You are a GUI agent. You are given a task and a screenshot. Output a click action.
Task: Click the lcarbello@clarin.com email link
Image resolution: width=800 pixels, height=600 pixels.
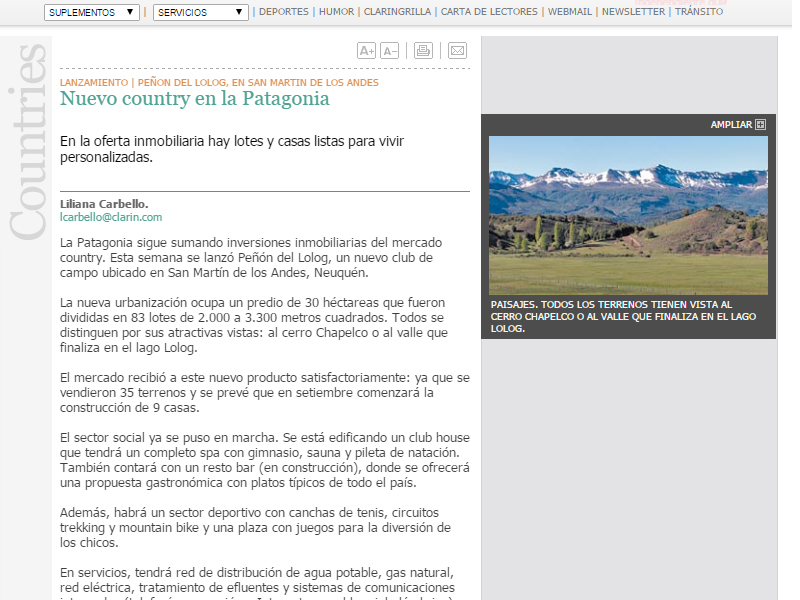coord(111,217)
